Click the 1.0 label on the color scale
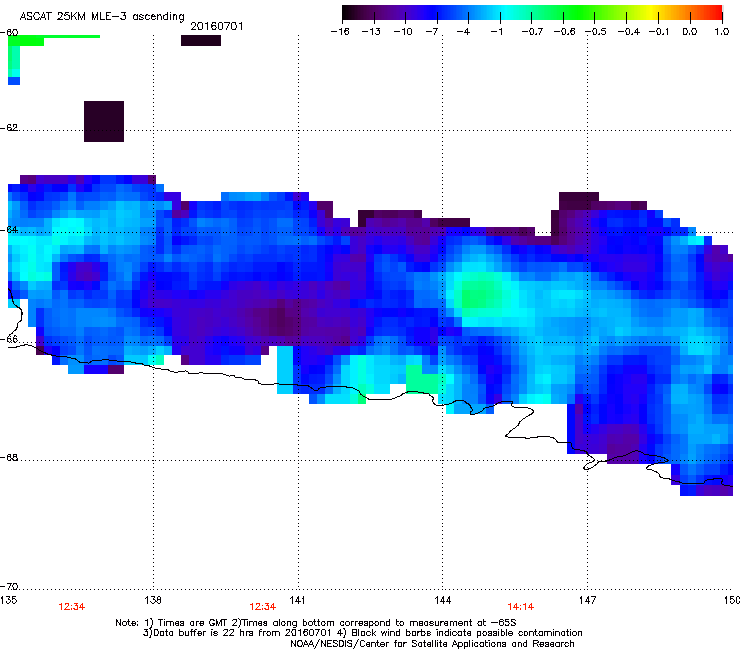 click(722, 32)
